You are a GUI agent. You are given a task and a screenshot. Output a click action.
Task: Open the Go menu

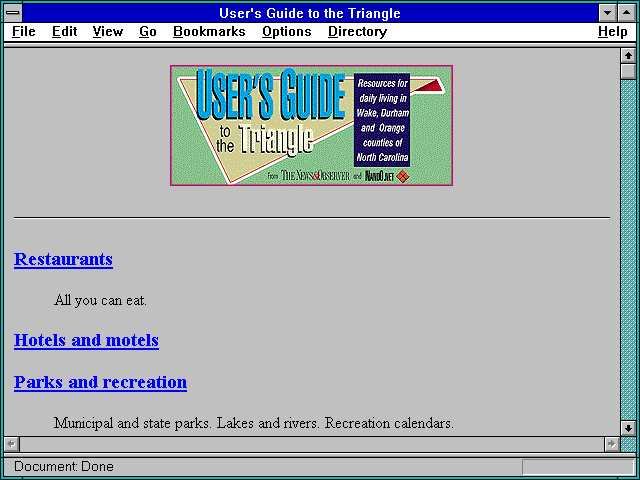point(147,32)
